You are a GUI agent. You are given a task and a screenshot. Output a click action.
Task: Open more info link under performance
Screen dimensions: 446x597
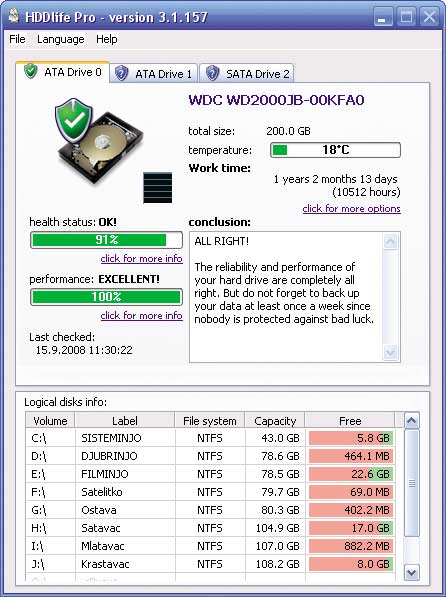pyautogui.click(x=141, y=316)
